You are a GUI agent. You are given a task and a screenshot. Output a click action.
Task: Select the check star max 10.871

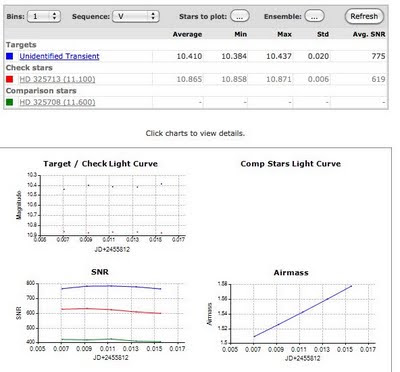coord(279,79)
